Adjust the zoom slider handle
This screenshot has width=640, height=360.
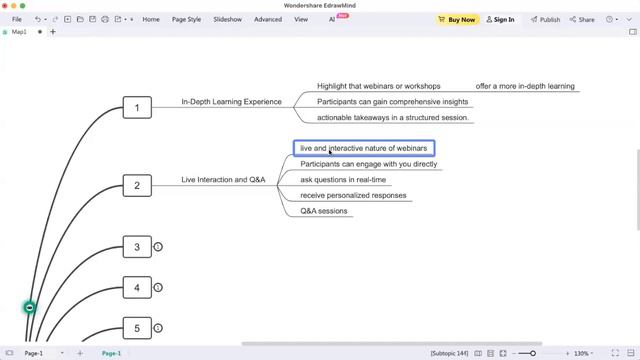tap(533, 353)
